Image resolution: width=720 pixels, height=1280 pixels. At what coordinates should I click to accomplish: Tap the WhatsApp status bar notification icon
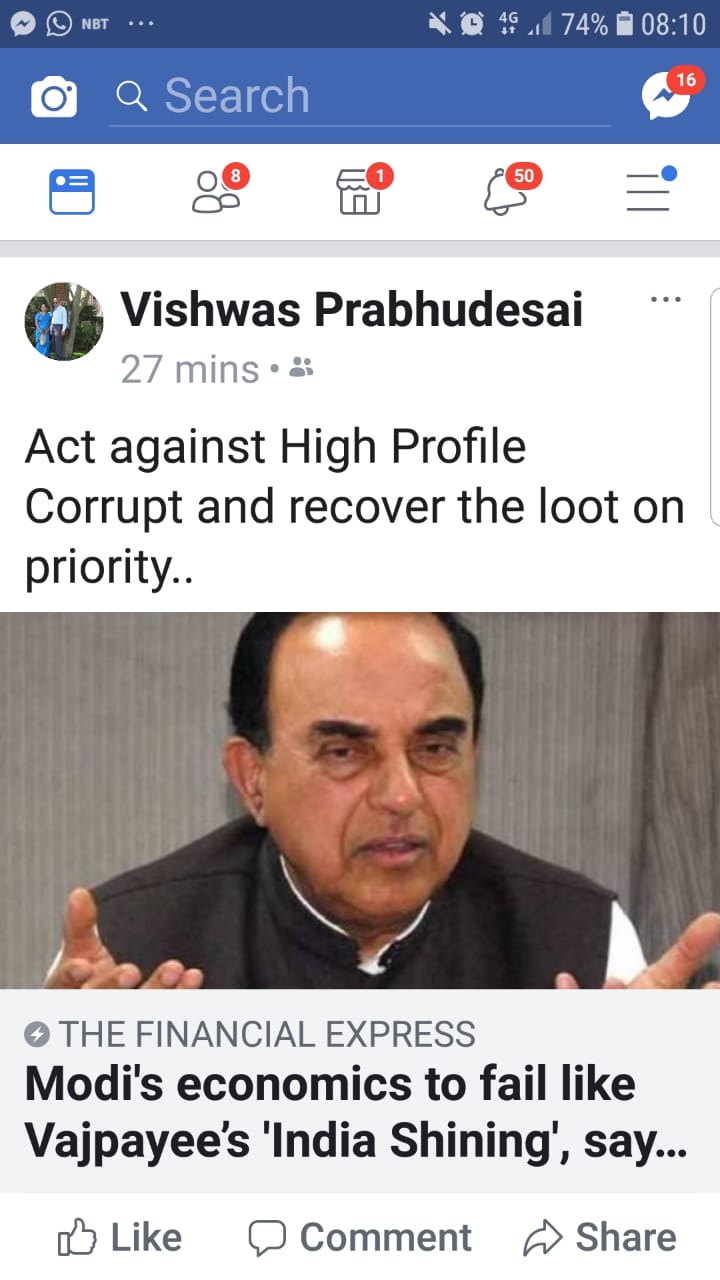point(60,22)
